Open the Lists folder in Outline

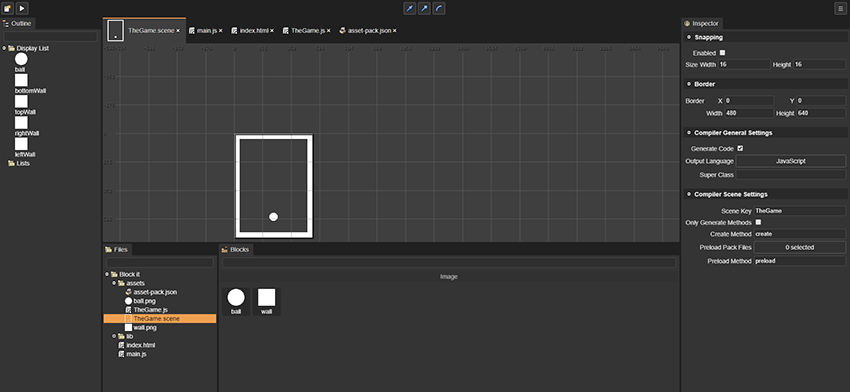pyautogui.click(x=19, y=163)
